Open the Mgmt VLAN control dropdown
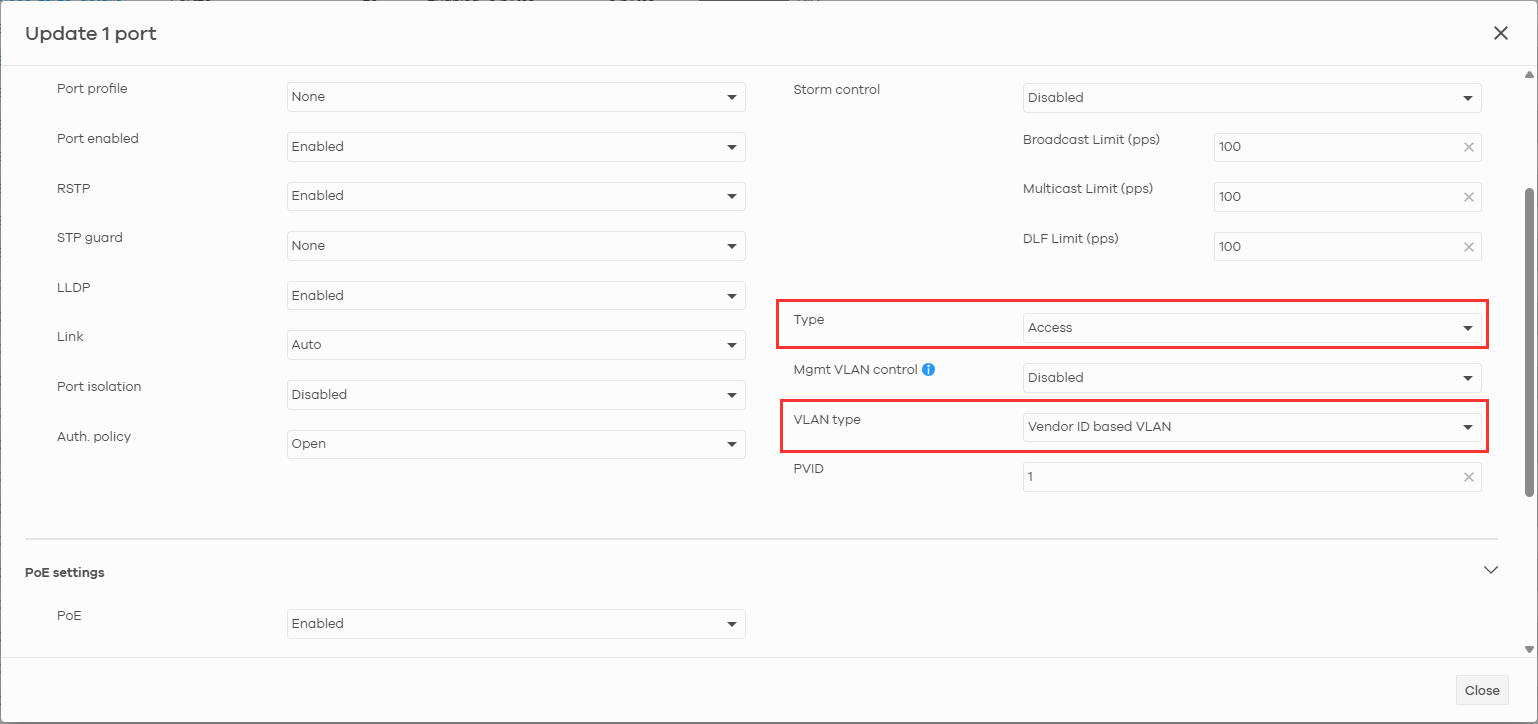Screen dimensions: 1538x724 1252,378
